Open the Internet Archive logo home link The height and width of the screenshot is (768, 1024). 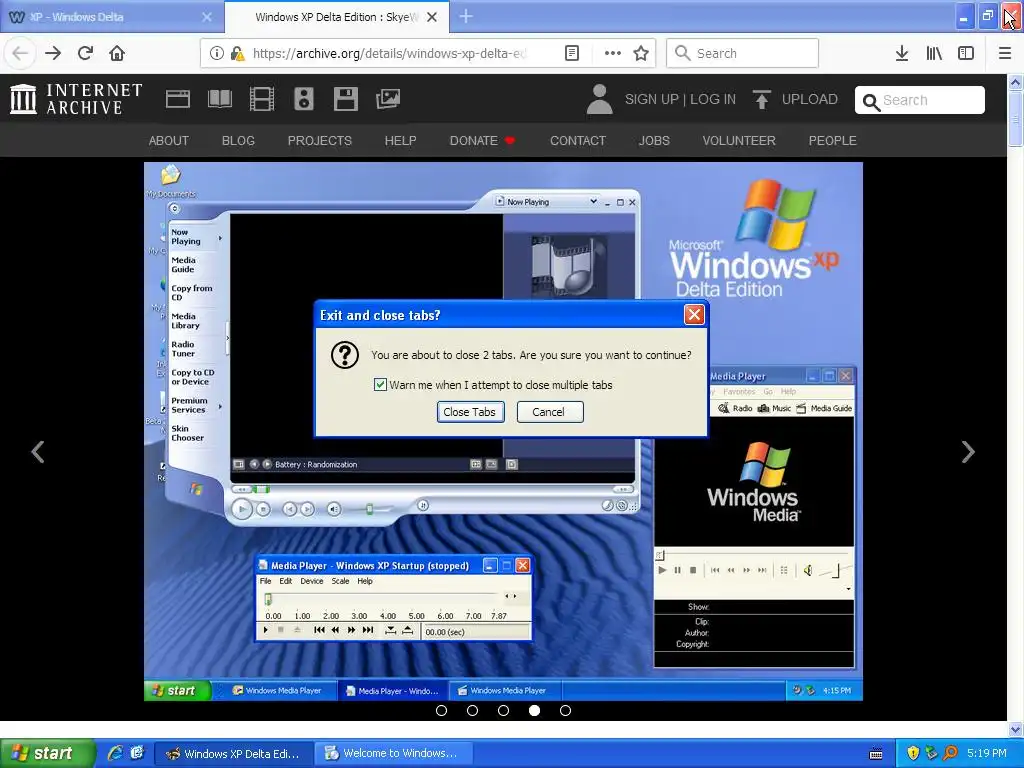tap(76, 99)
